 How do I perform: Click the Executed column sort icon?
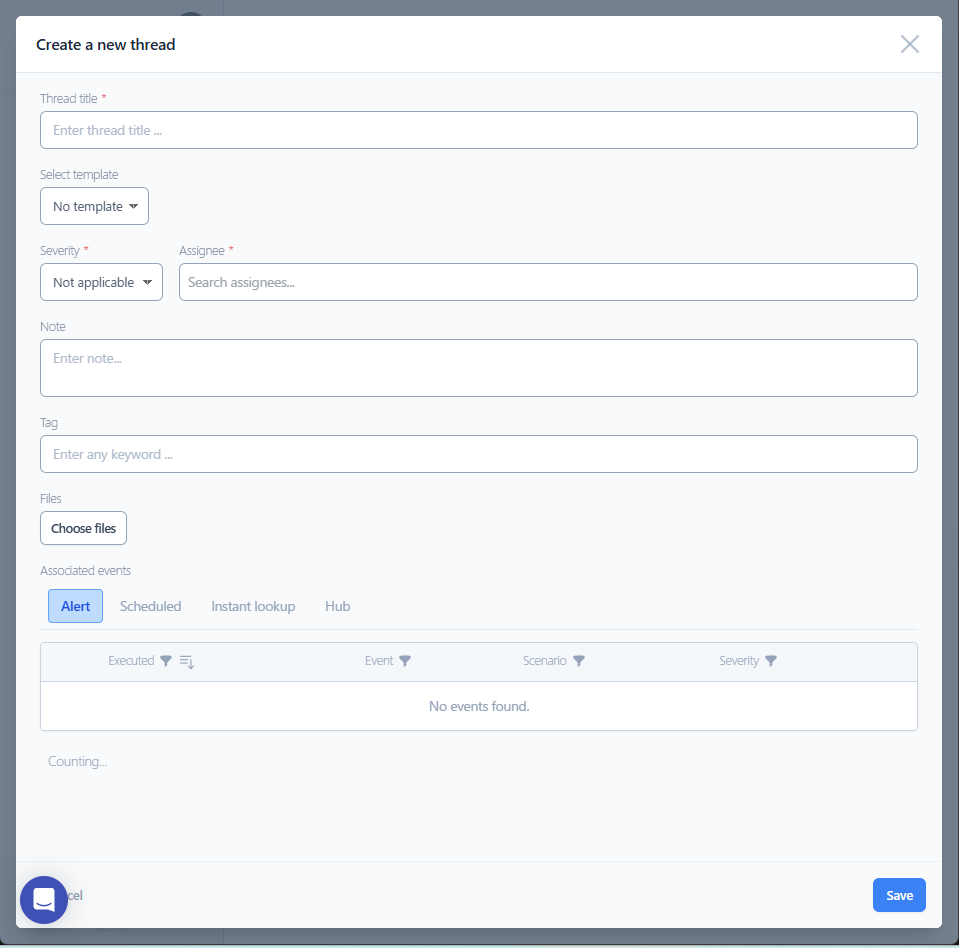point(187,661)
